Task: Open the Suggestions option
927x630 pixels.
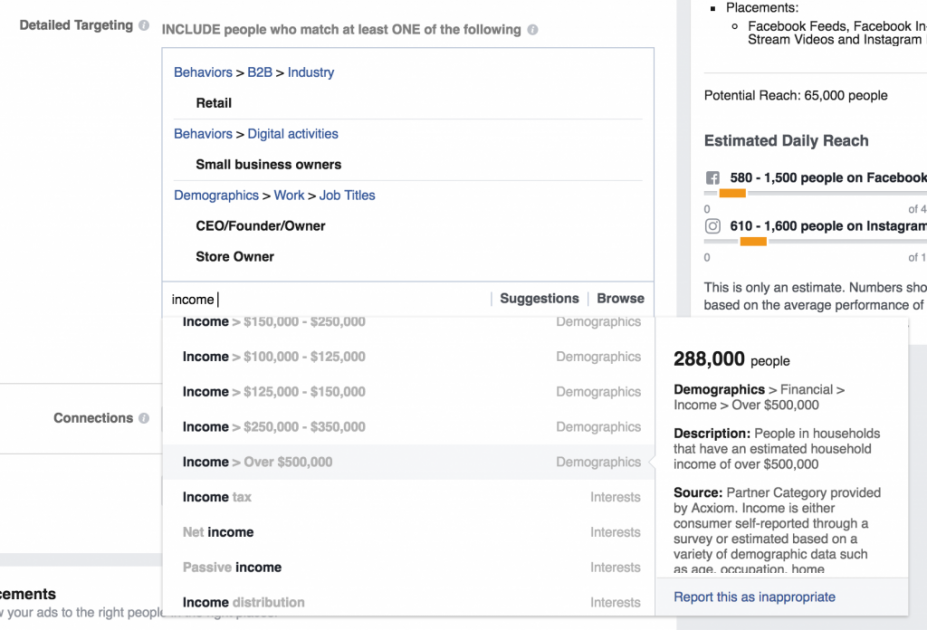Action: [539, 297]
